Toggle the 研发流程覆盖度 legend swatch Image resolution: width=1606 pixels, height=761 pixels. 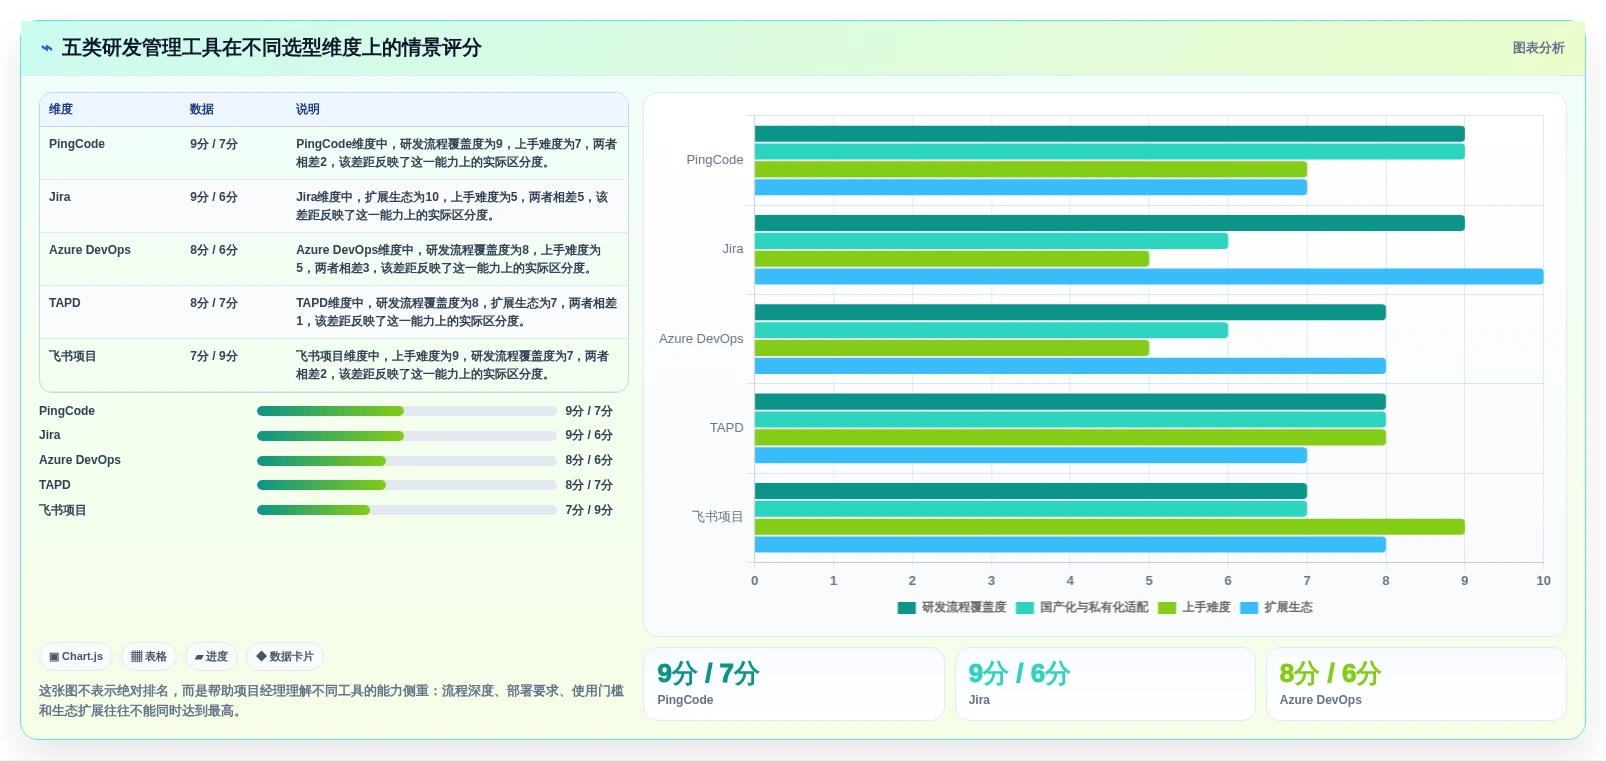click(x=907, y=608)
